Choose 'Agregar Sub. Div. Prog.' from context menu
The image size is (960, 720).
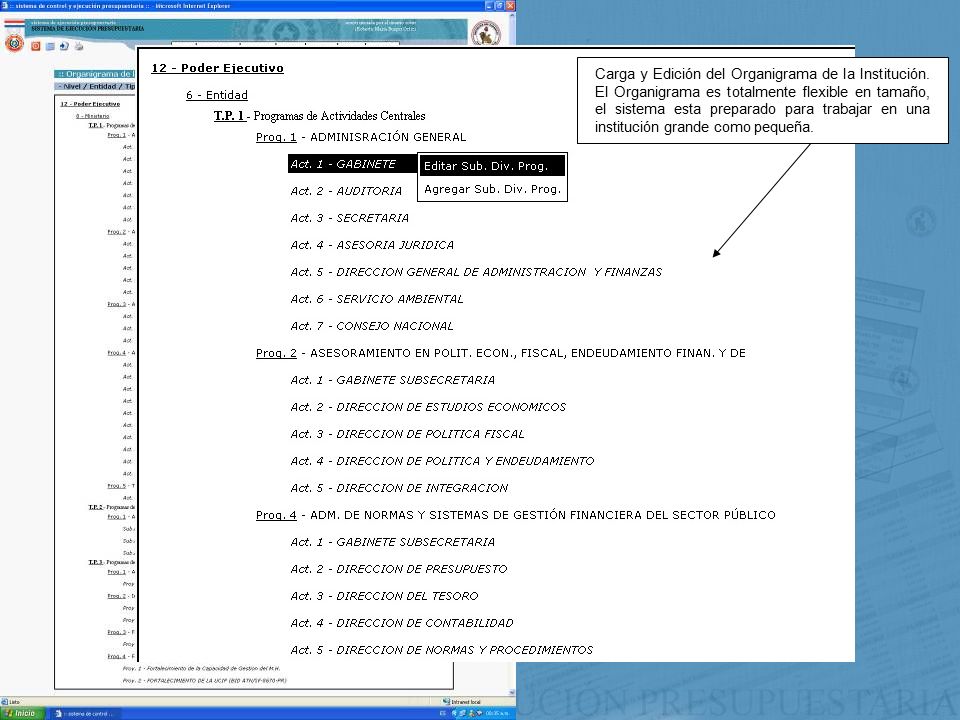(x=492, y=189)
